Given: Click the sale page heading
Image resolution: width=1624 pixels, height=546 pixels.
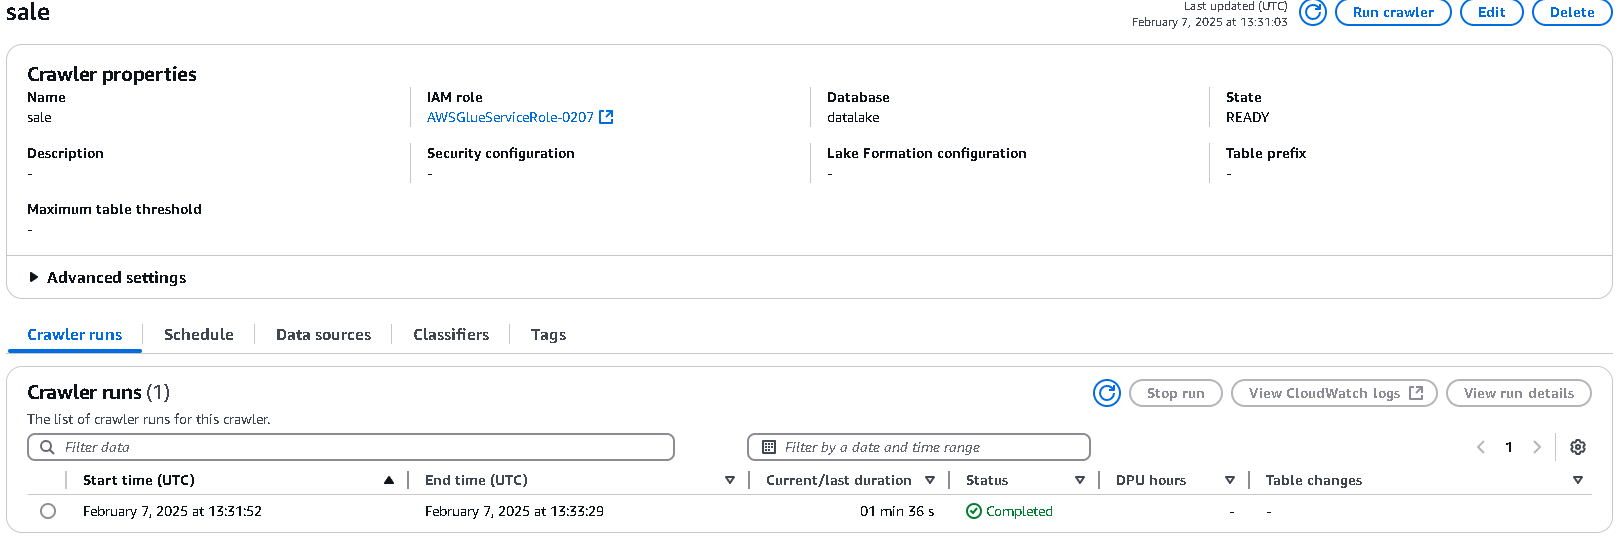Looking at the screenshot, I should click(28, 12).
